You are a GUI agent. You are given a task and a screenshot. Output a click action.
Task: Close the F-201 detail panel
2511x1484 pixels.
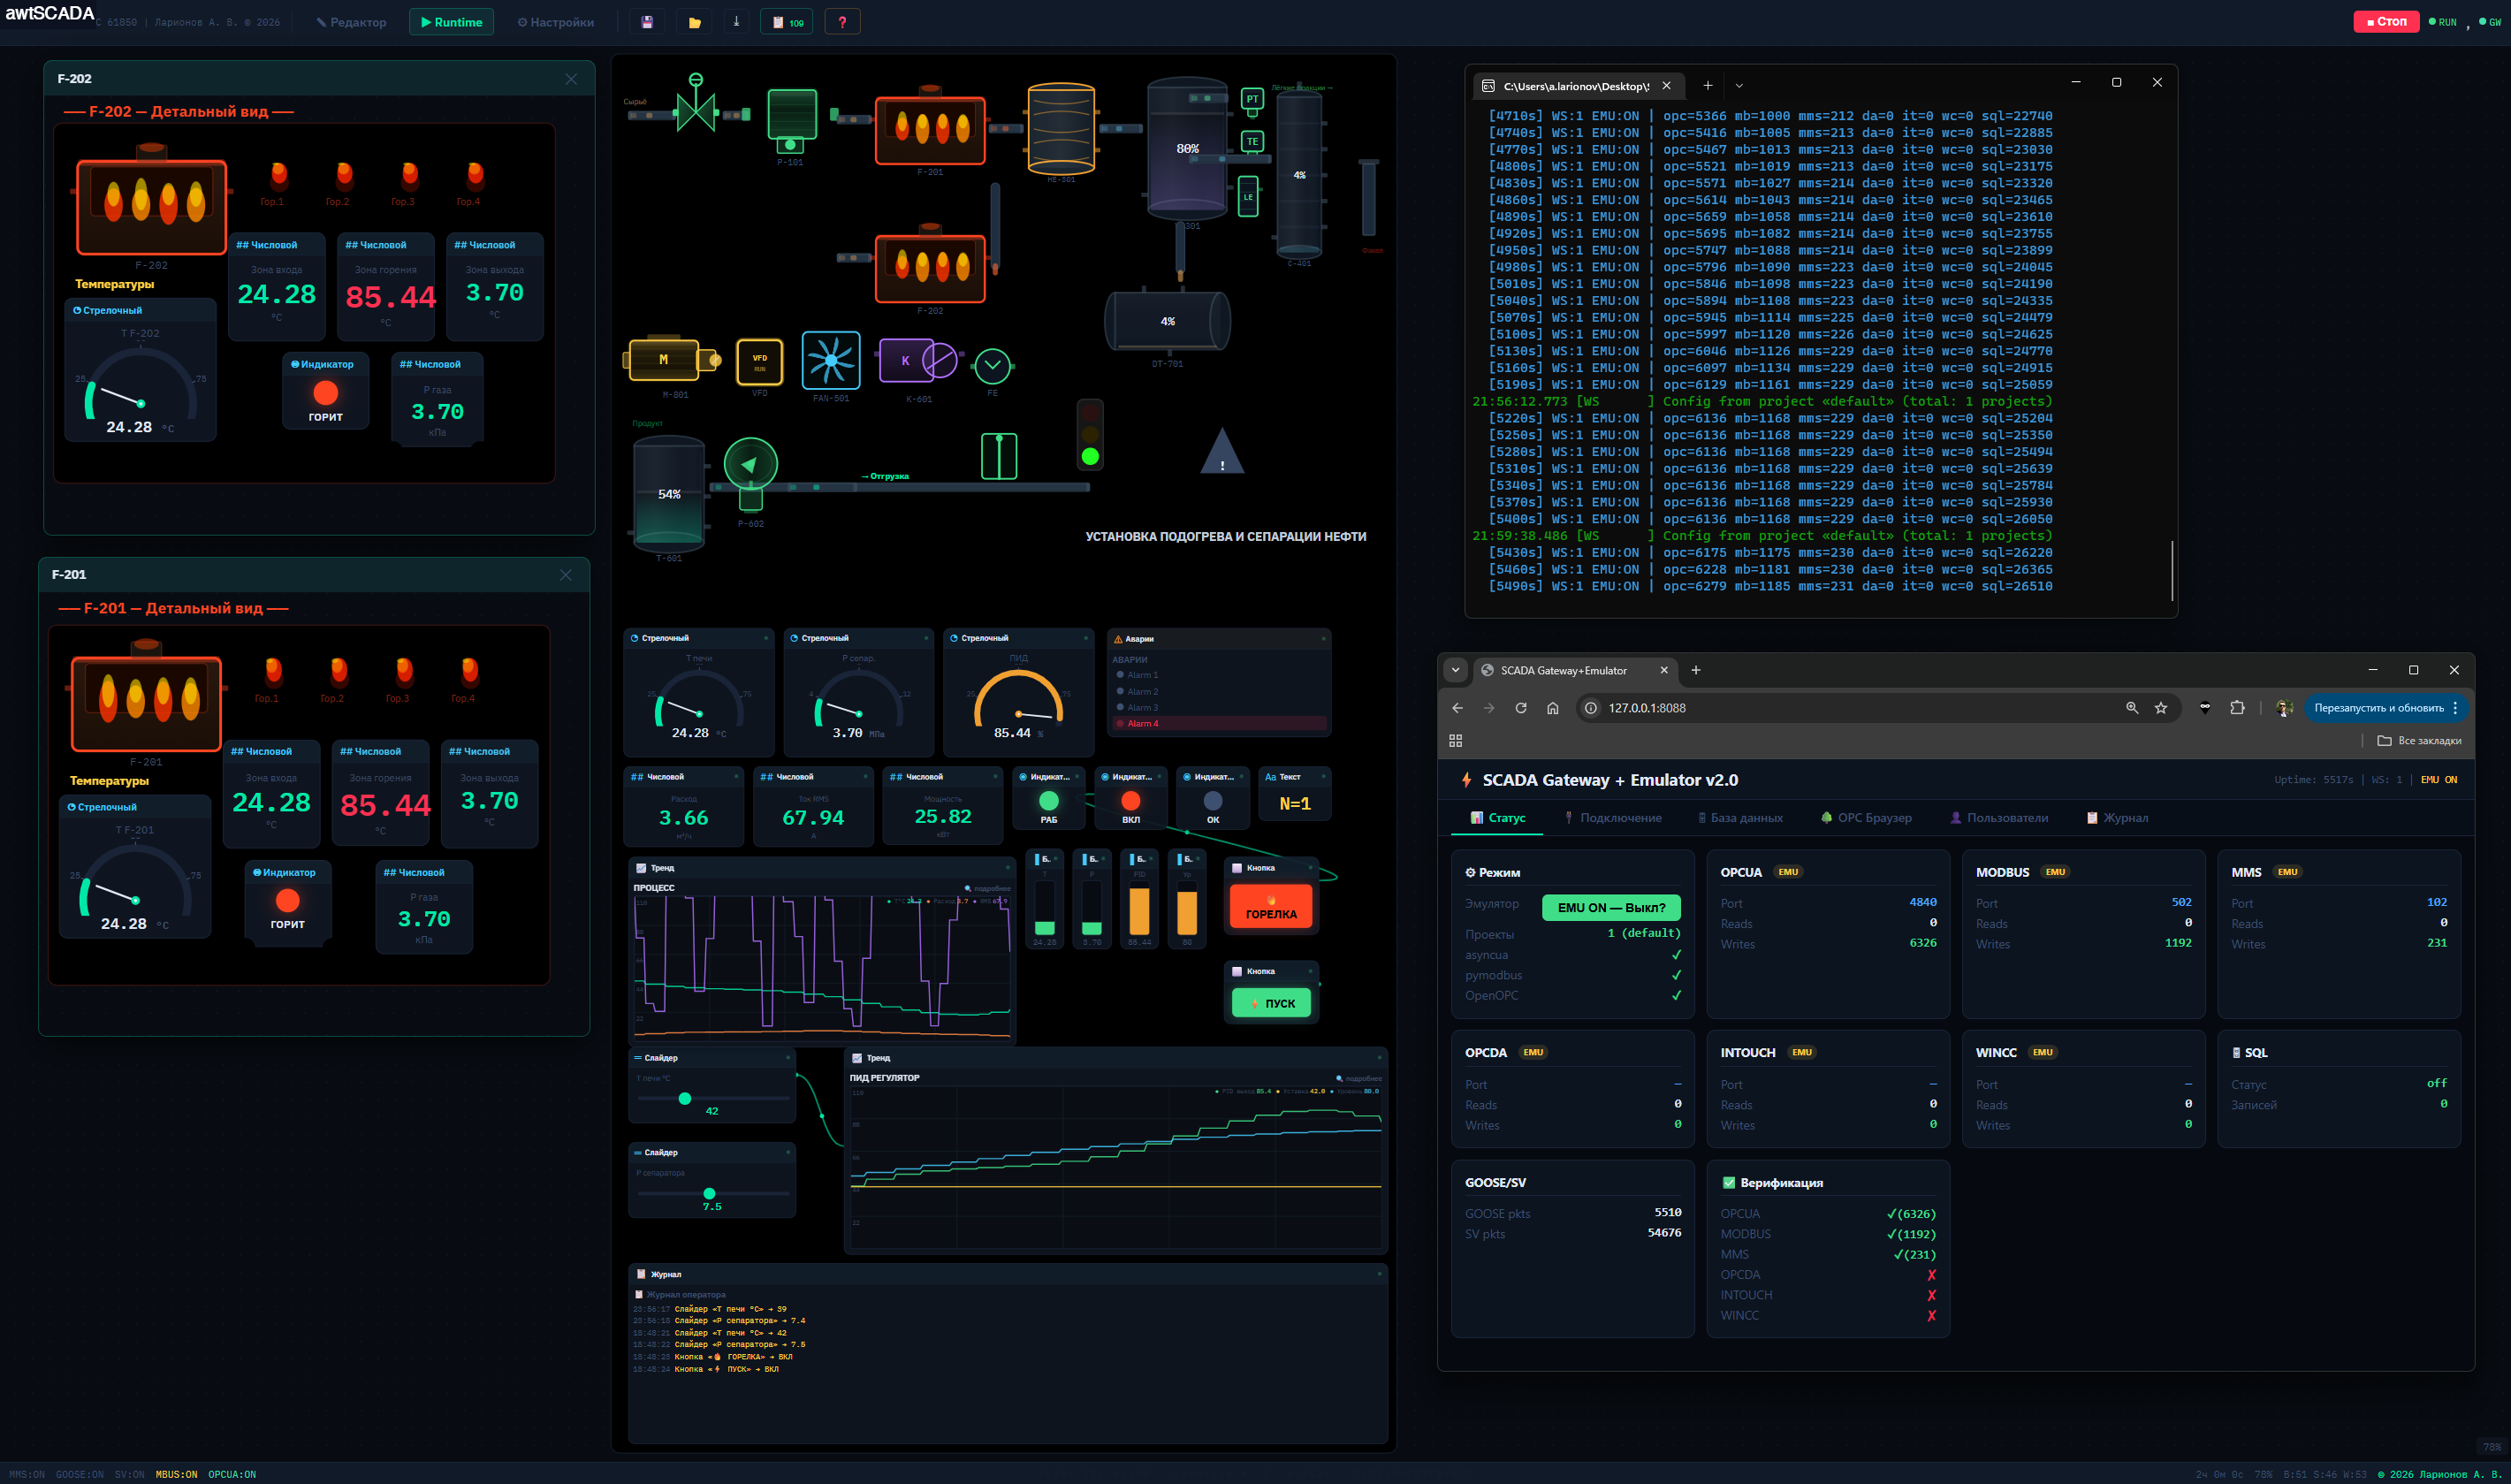[x=566, y=575]
